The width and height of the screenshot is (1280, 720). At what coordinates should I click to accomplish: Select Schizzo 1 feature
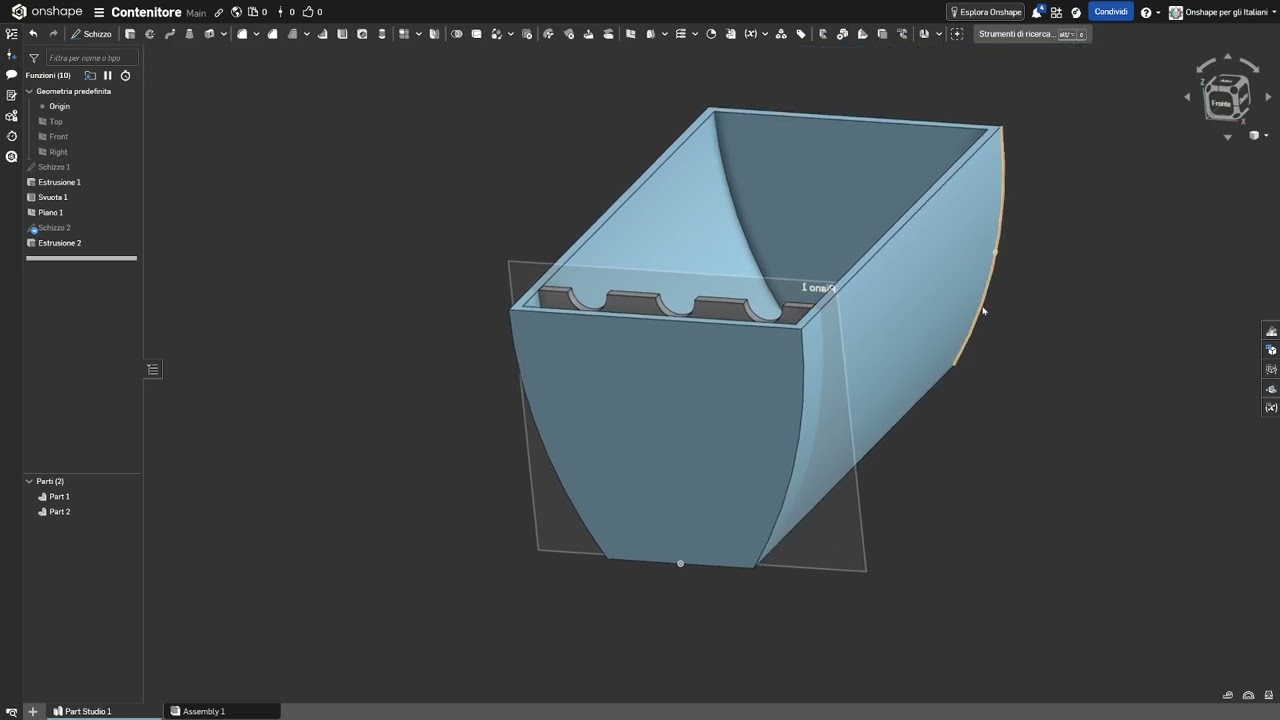(53, 167)
